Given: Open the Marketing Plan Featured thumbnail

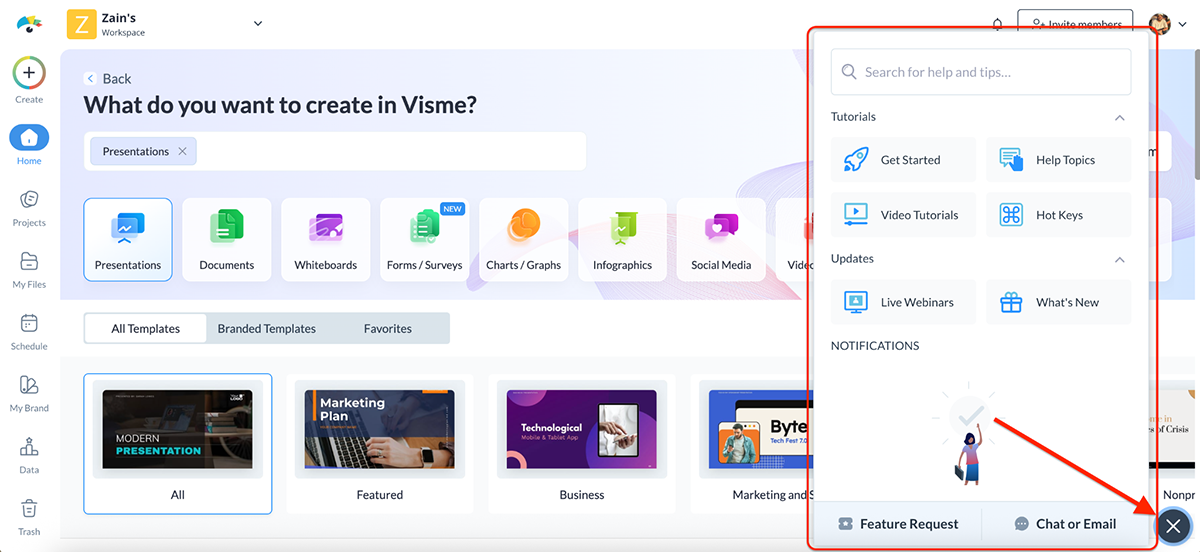Looking at the screenshot, I should click(379, 430).
